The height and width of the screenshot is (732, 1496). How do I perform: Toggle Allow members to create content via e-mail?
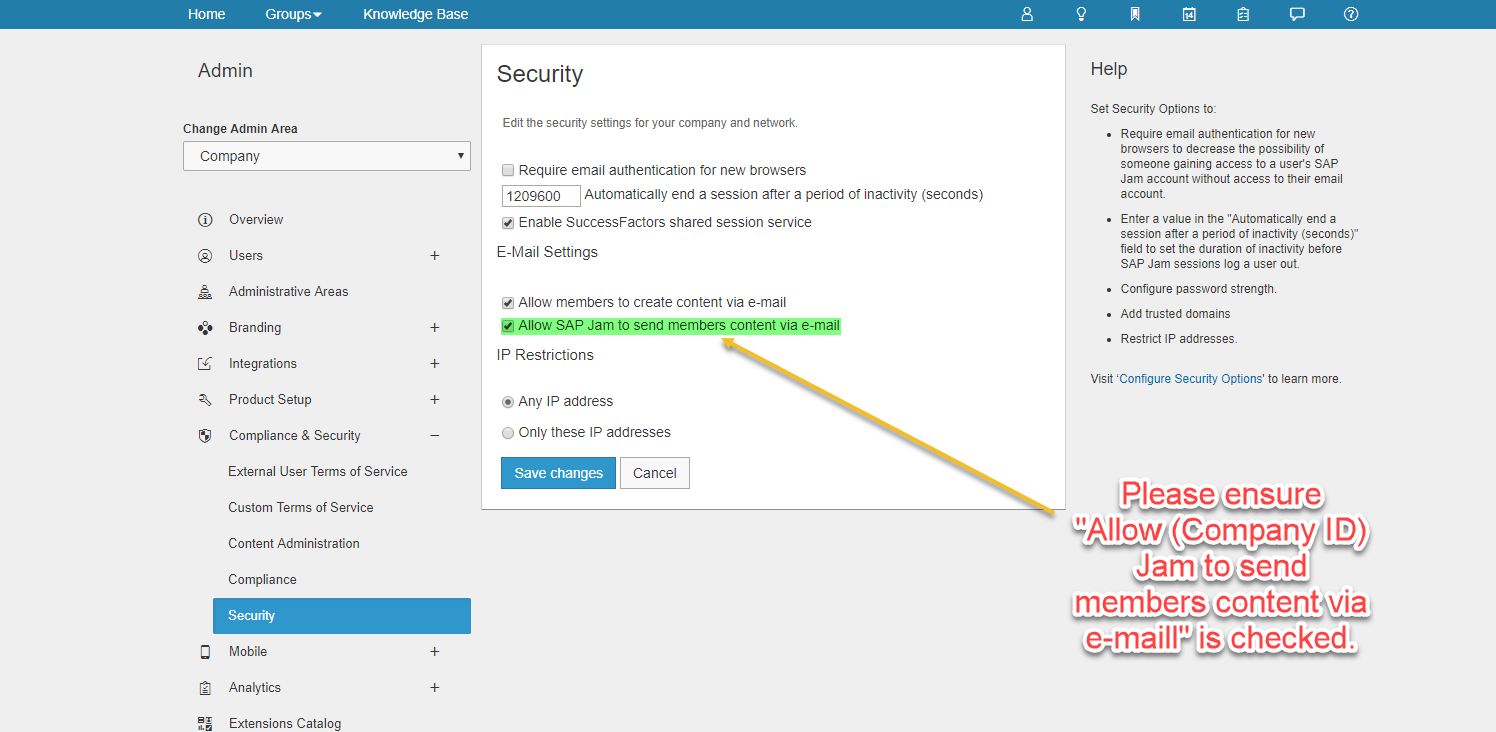point(508,303)
